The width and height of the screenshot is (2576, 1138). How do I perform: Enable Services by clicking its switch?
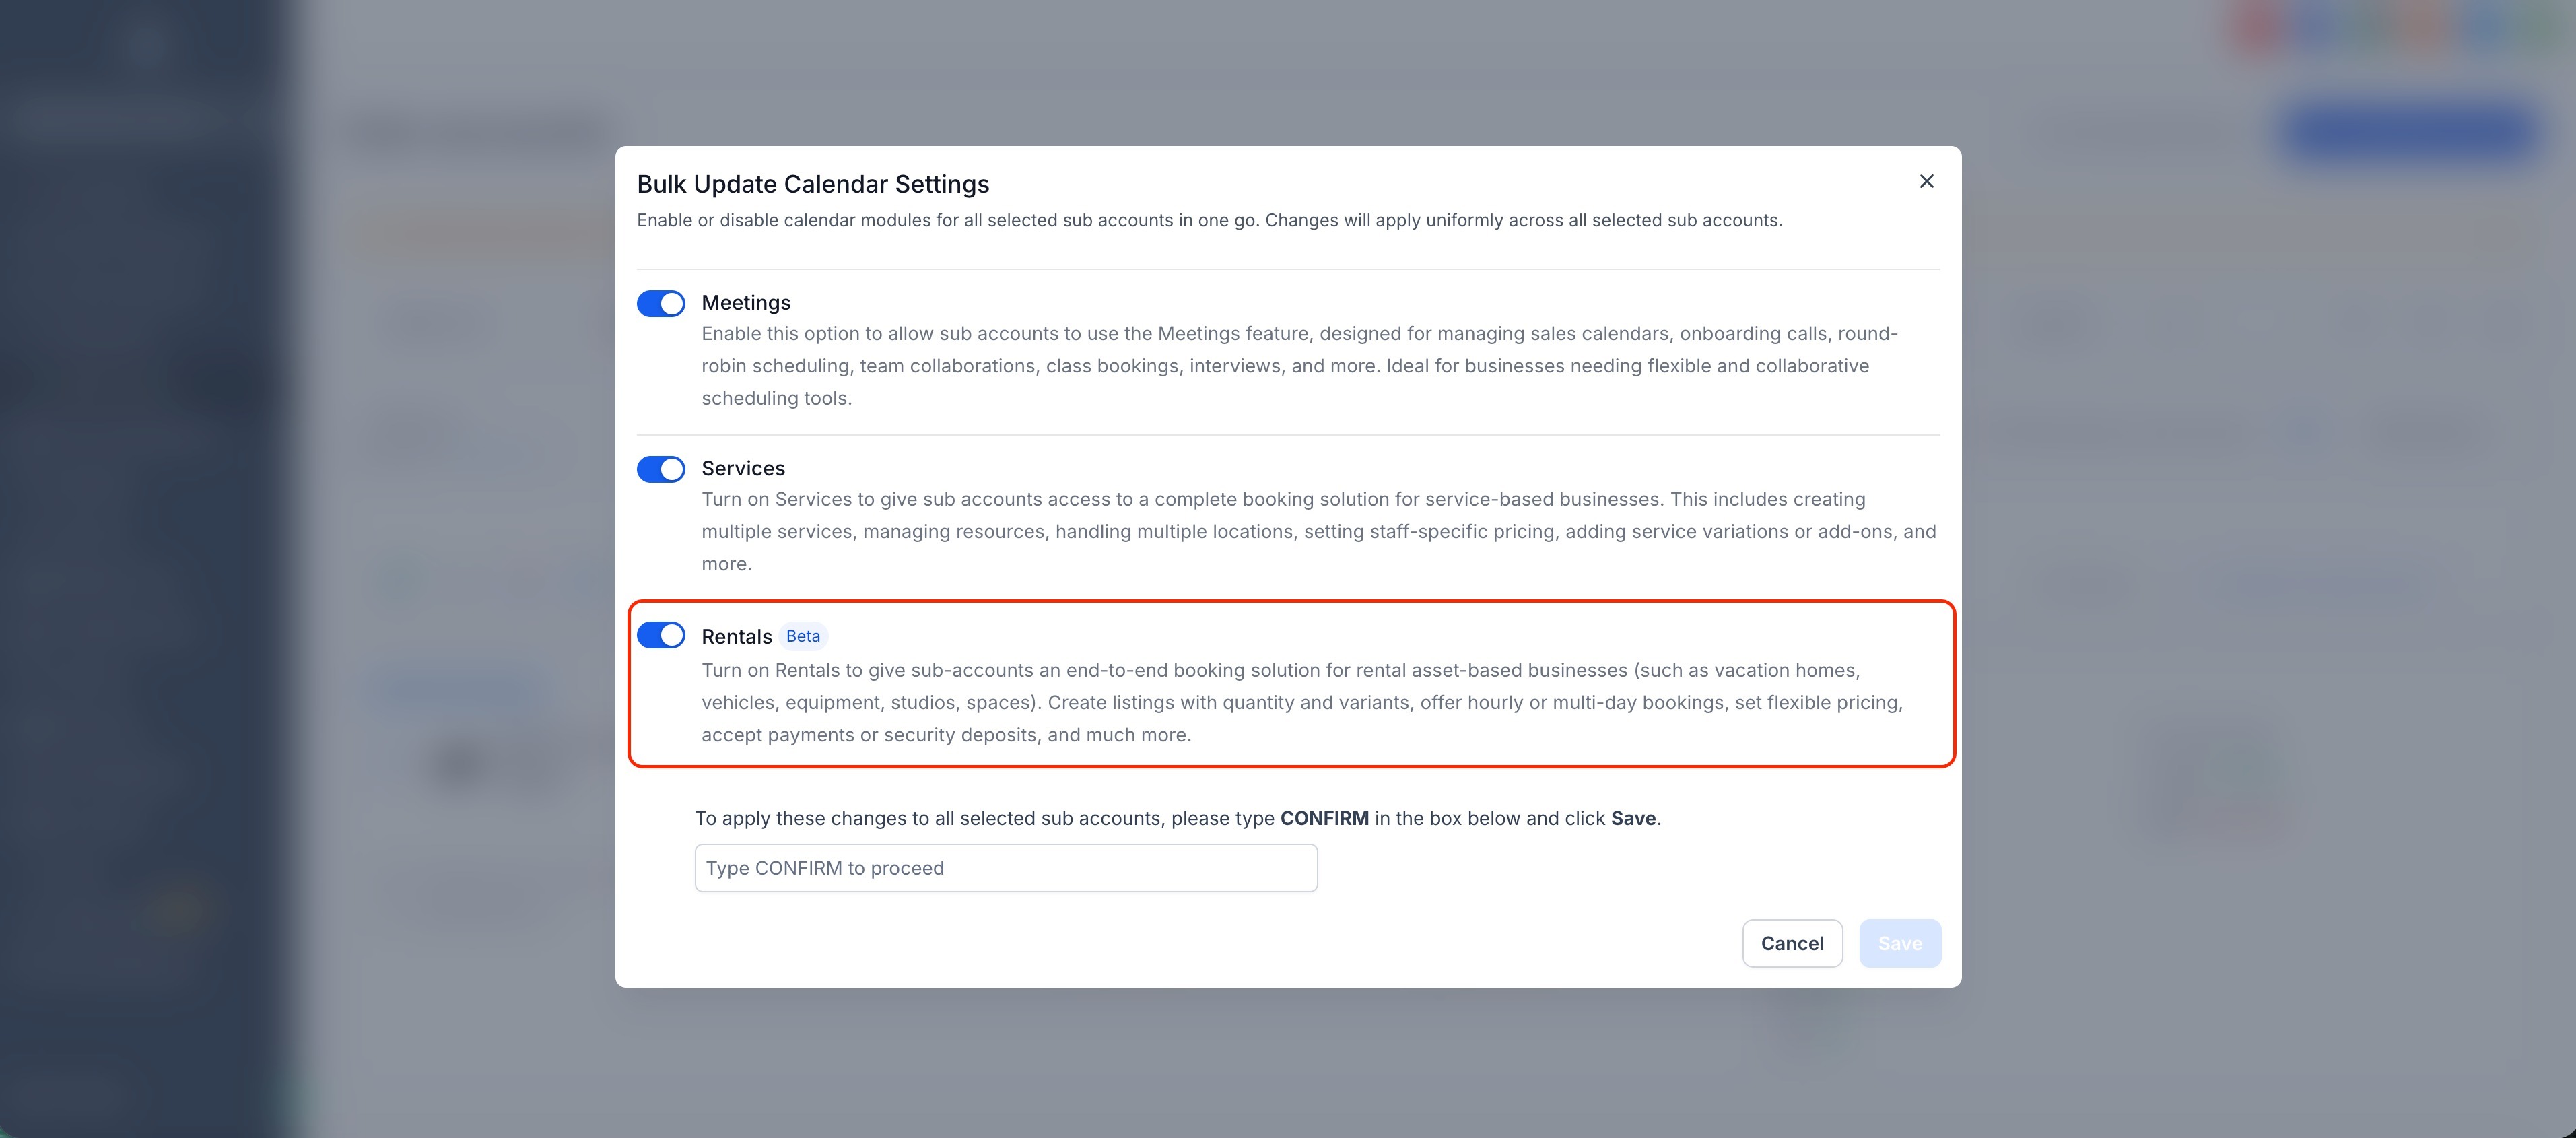pos(661,468)
